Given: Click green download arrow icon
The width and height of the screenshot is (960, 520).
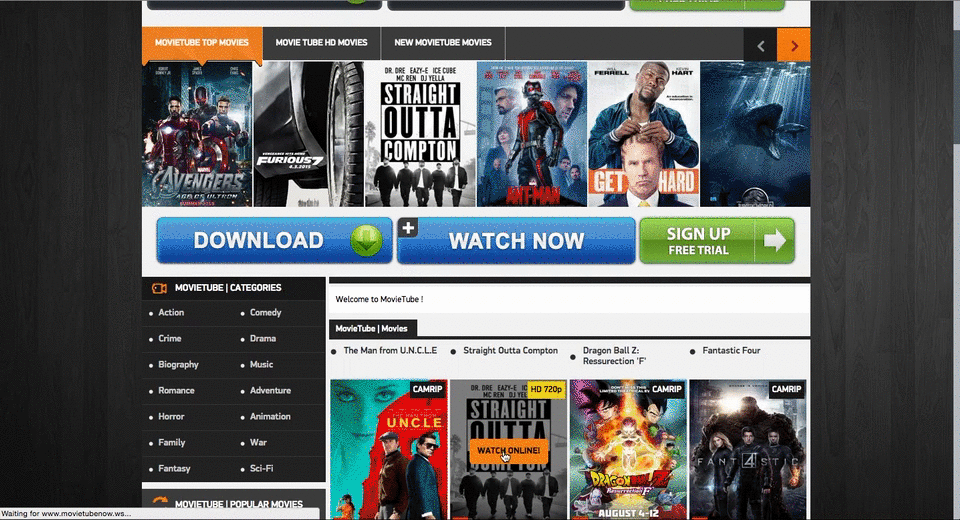Looking at the screenshot, I should 366,241.
